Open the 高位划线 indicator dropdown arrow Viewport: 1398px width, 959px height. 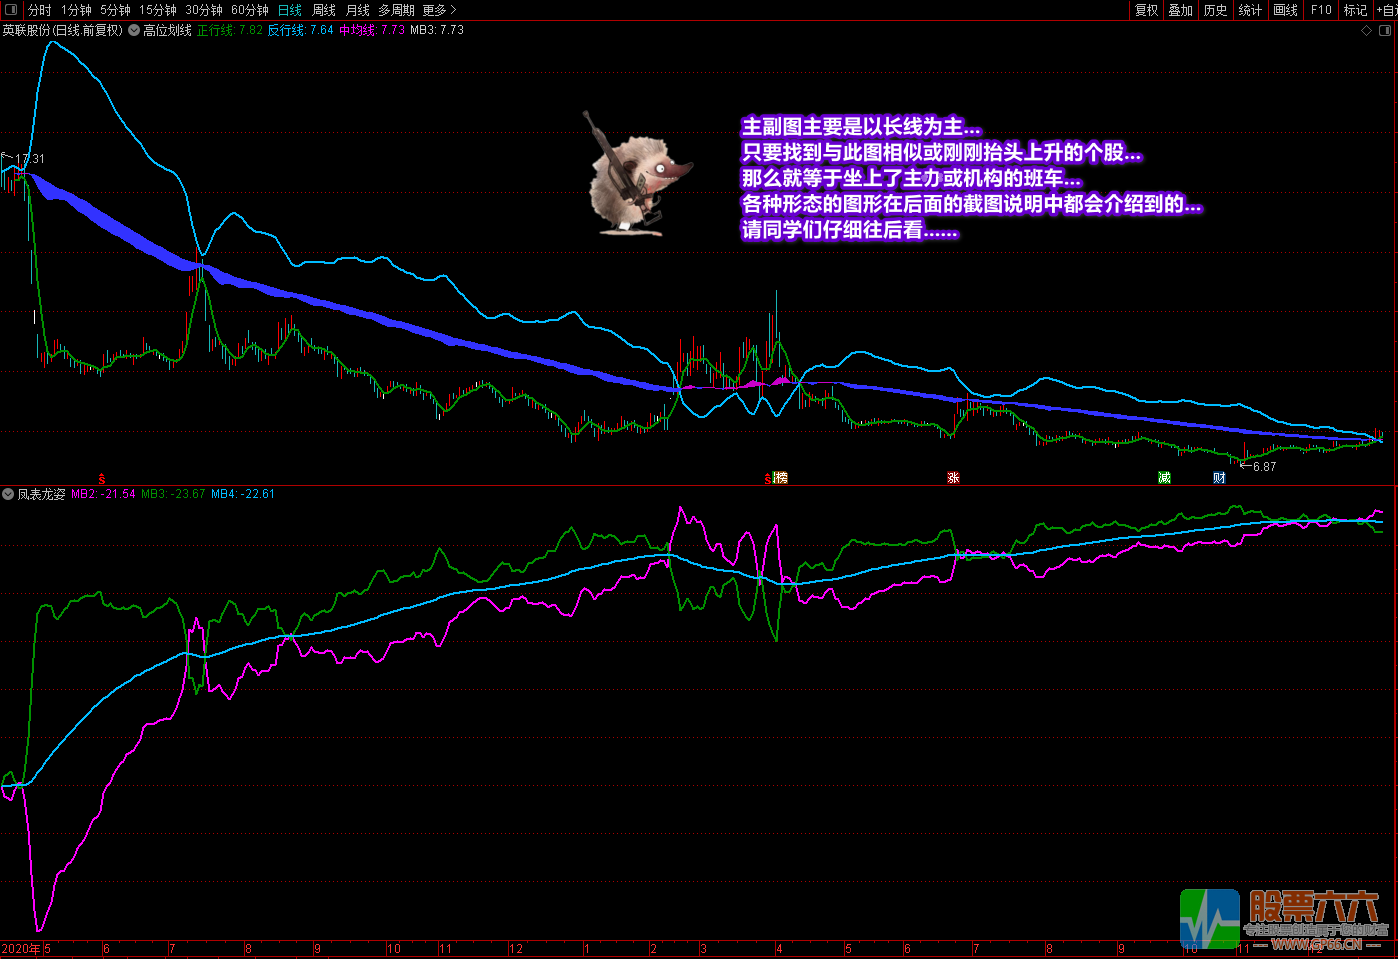(134, 31)
